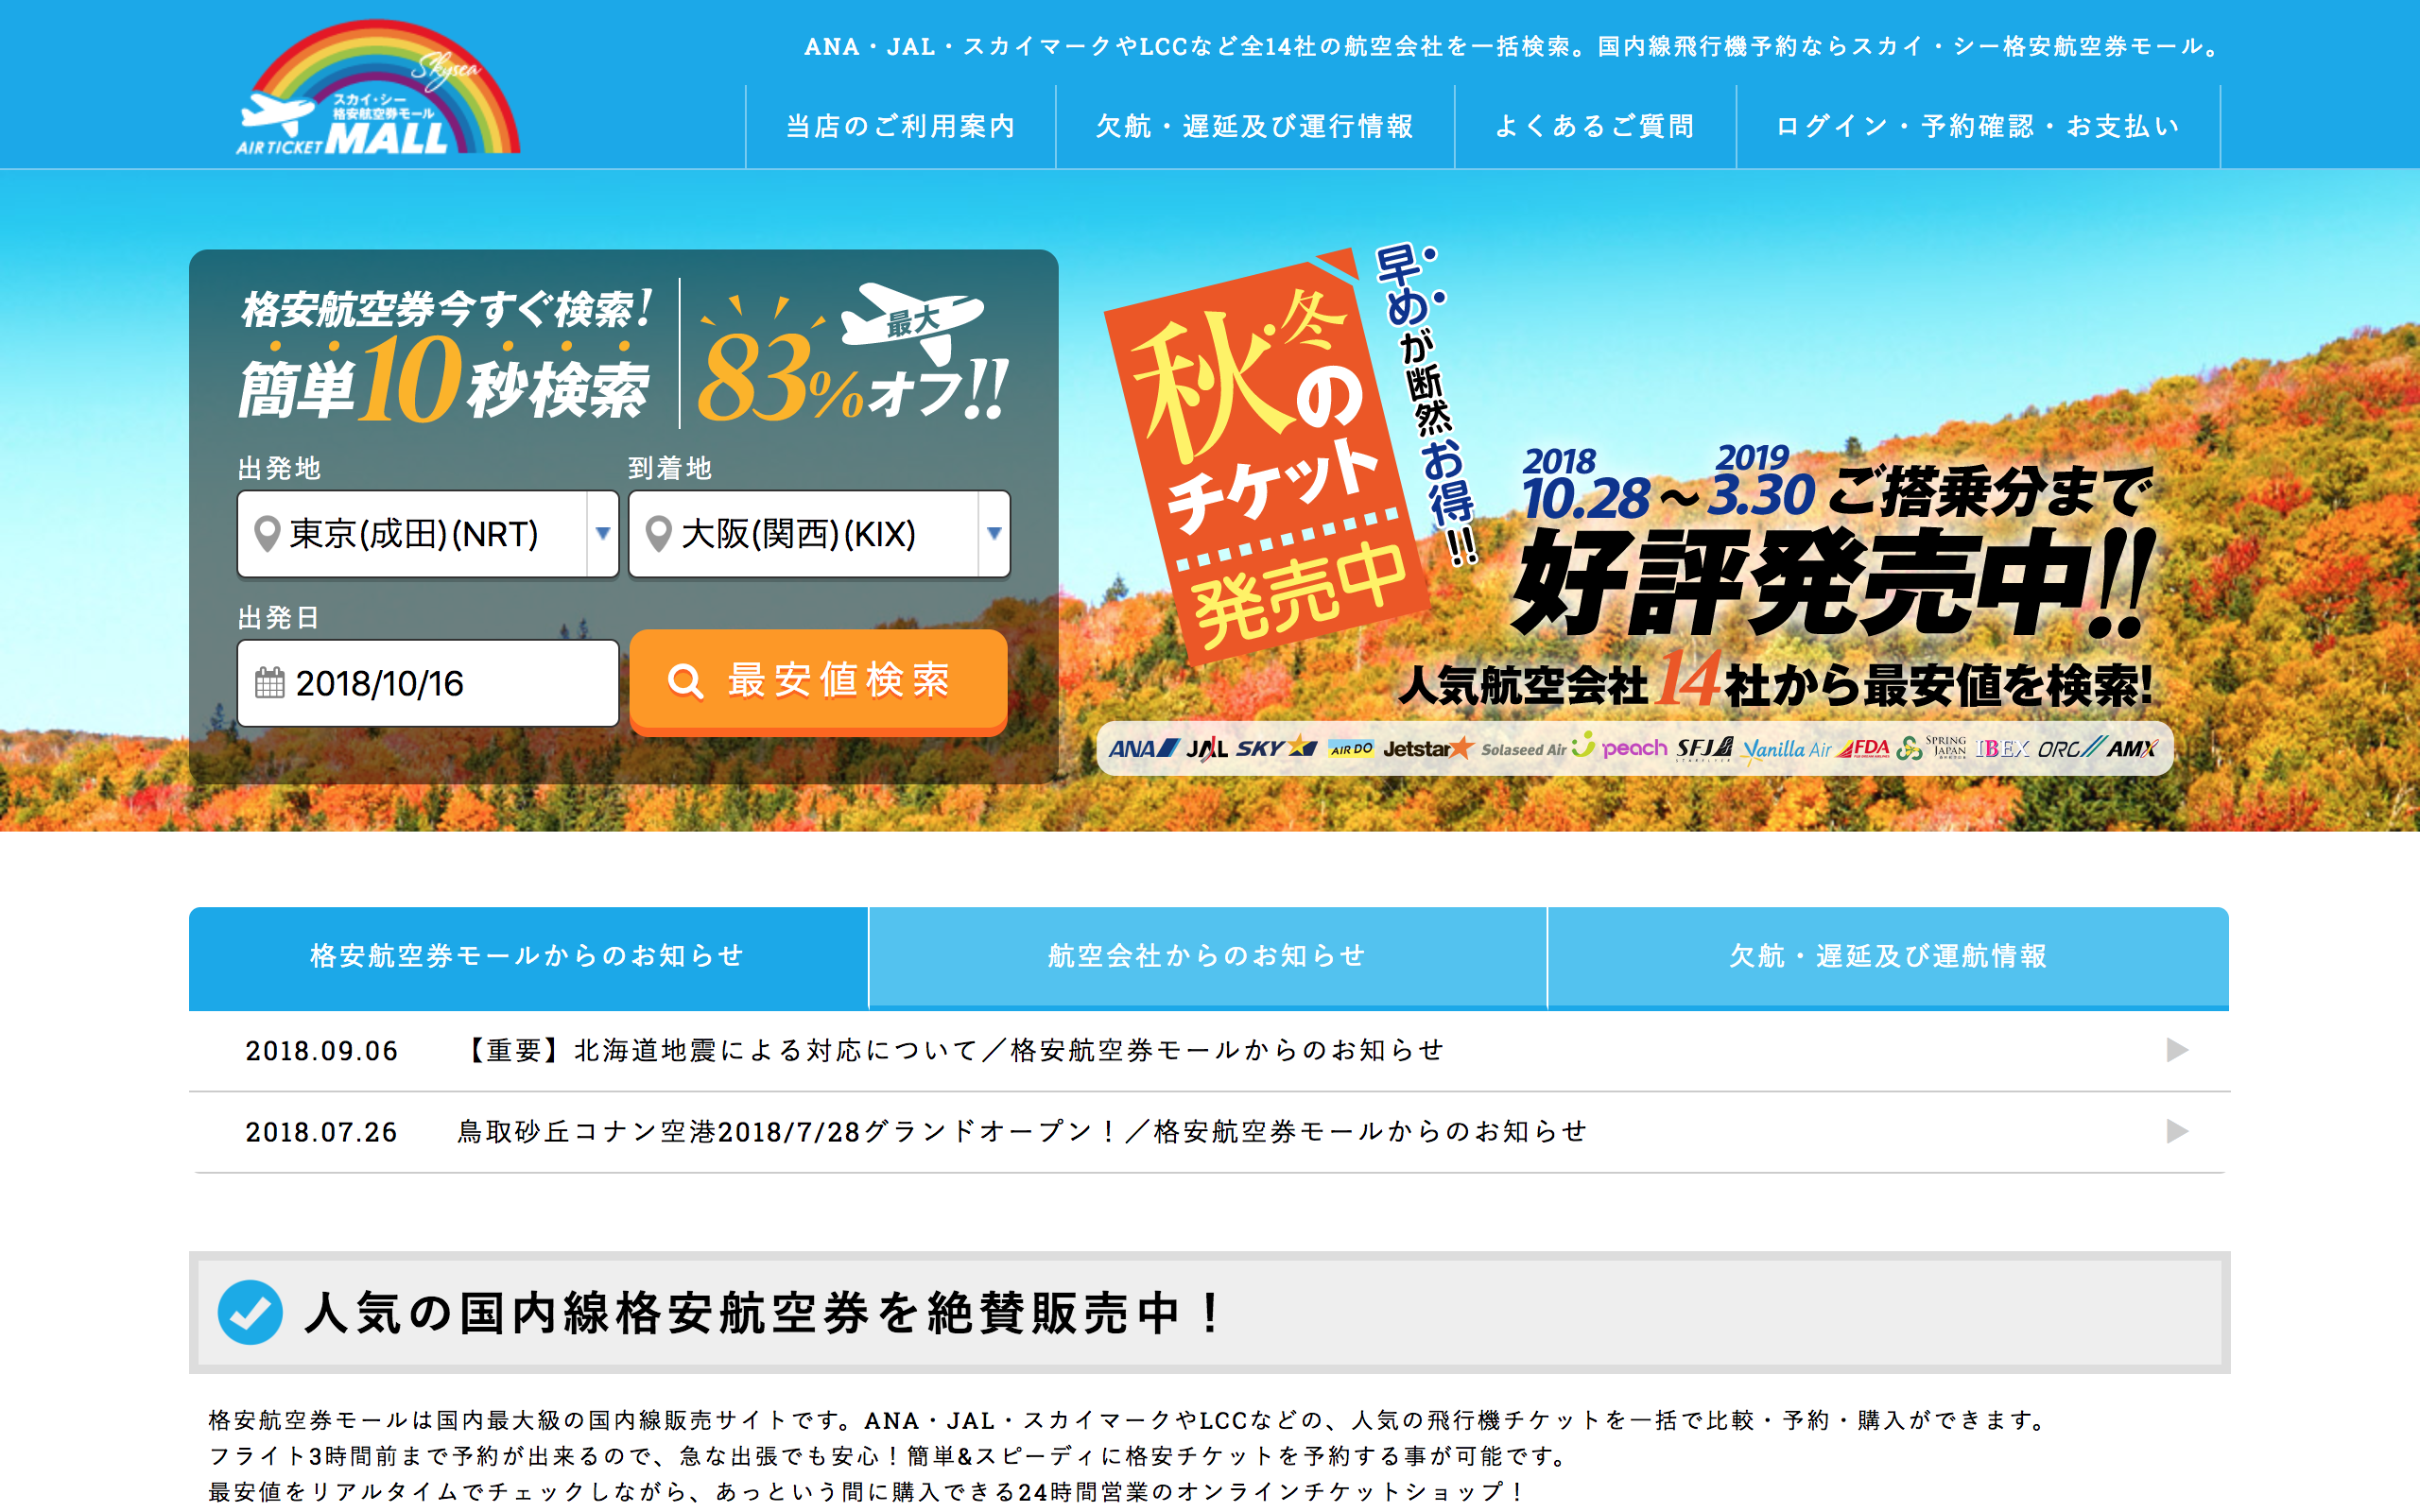Click the blue checkmark icon beside 人気の国内線格安航空券
2420x1512 pixels.
(x=250, y=1312)
